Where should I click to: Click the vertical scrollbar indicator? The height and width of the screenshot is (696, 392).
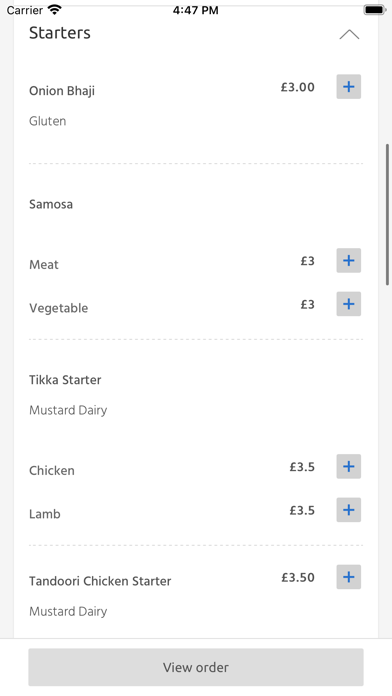[x=388, y=214]
